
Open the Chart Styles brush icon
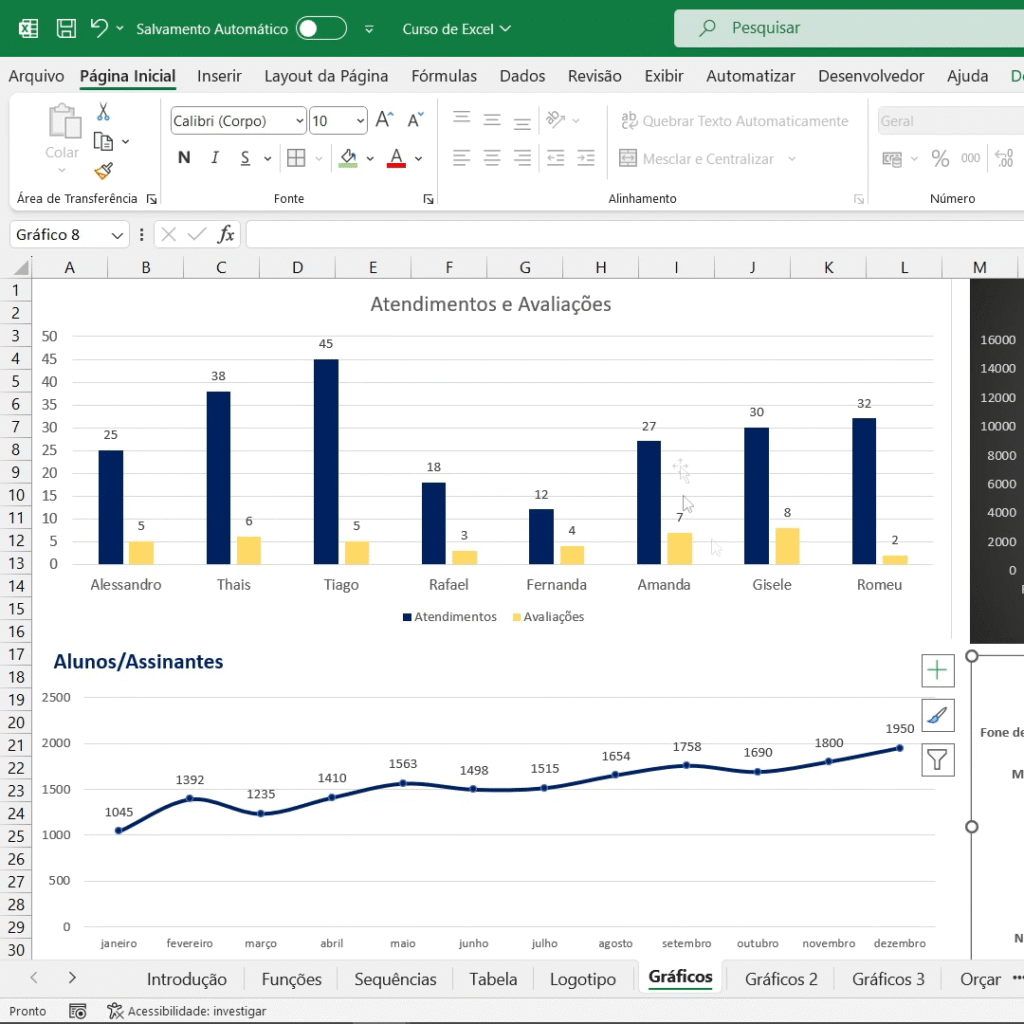click(x=937, y=715)
